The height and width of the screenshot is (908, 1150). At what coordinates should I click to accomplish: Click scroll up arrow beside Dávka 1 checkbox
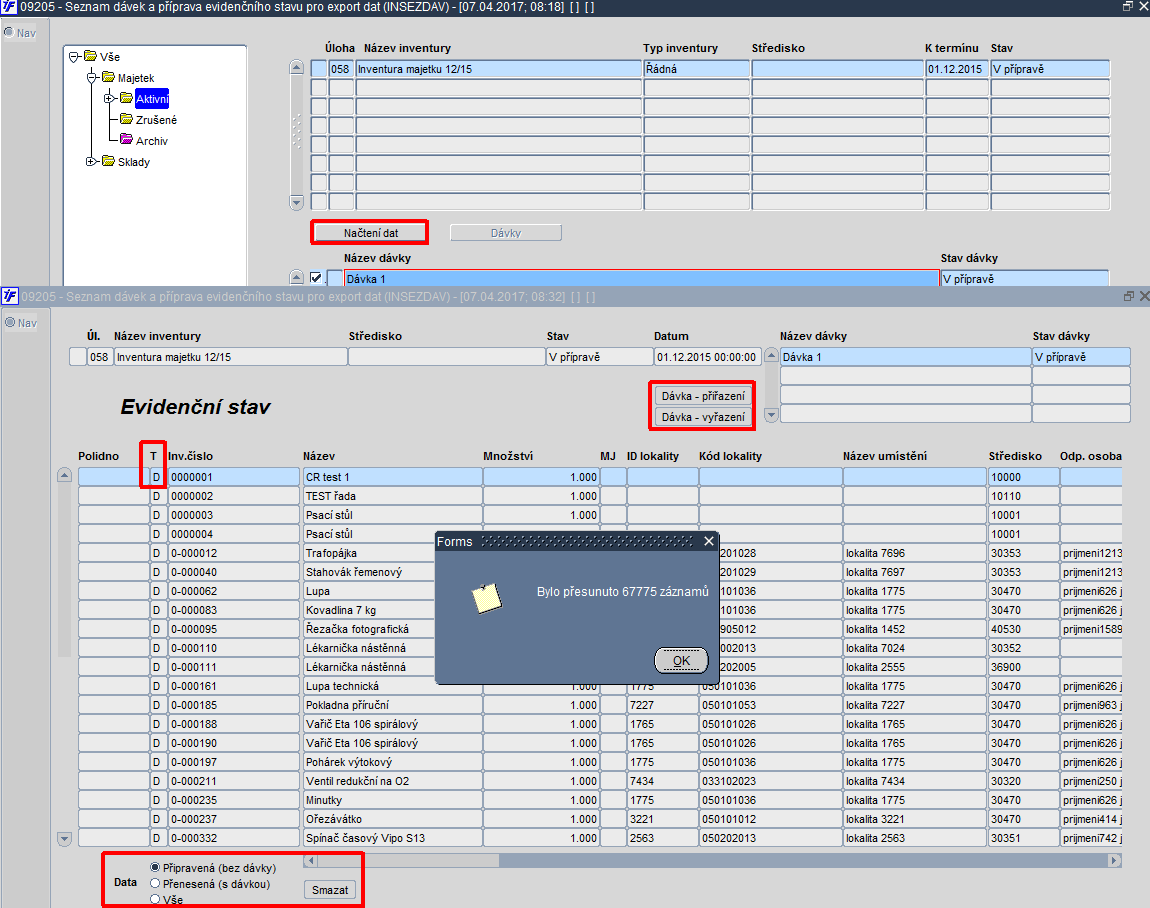(x=296, y=277)
